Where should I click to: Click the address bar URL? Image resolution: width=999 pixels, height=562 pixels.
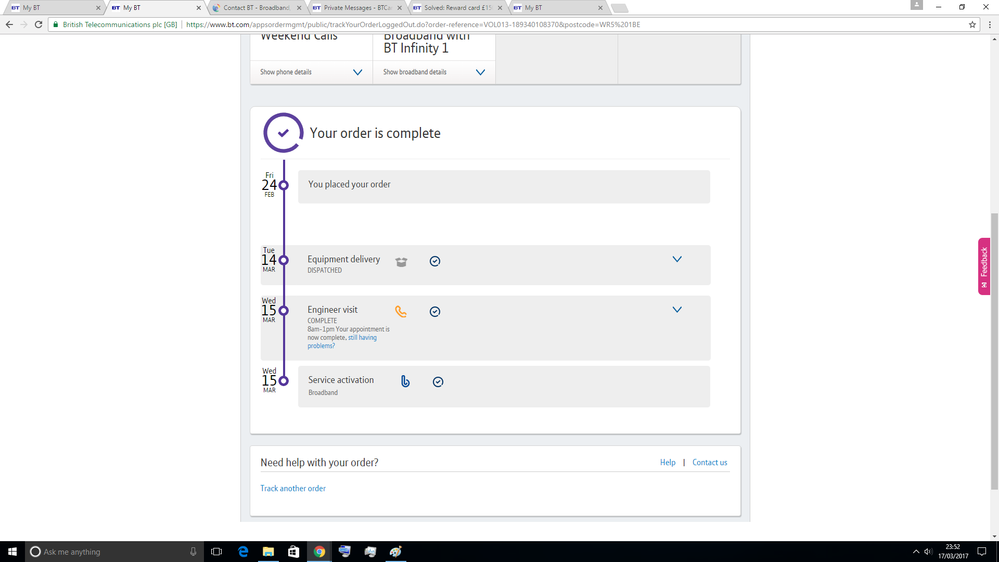pyautogui.click(x=413, y=24)
